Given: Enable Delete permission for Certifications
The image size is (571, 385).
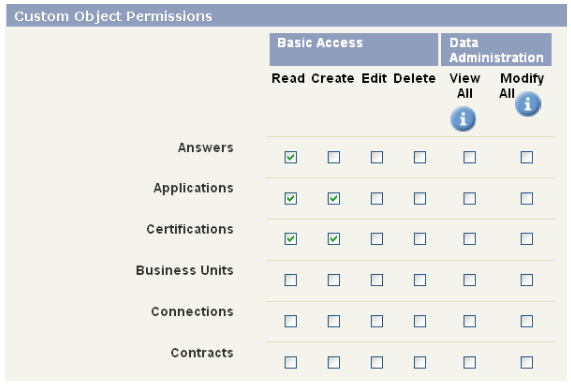Looking at the screenshot, I should coord(420,239).
